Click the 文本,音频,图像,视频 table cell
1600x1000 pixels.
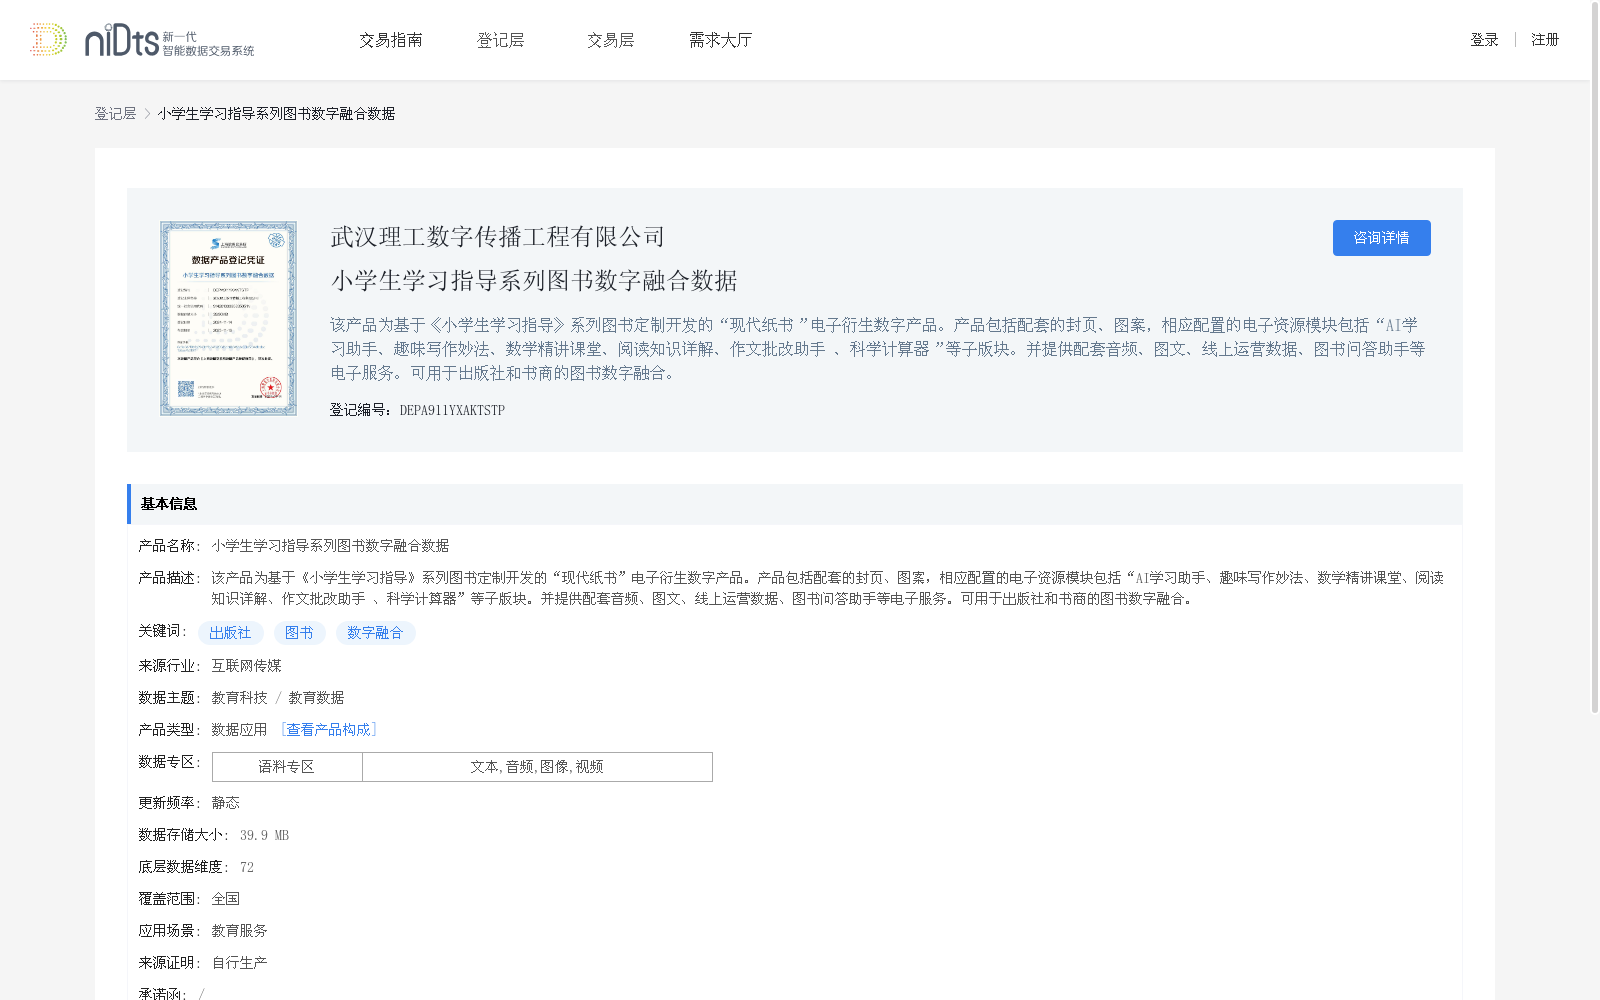coord(537,767)
